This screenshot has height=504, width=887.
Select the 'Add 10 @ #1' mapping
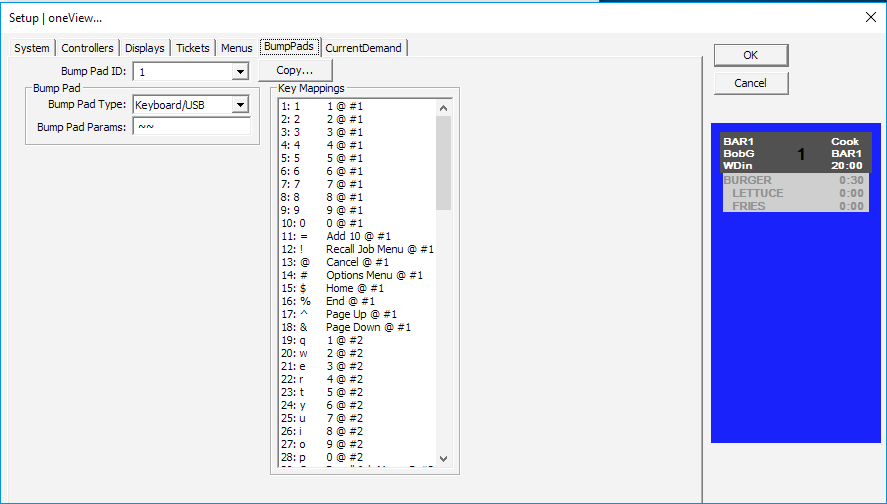358,236
